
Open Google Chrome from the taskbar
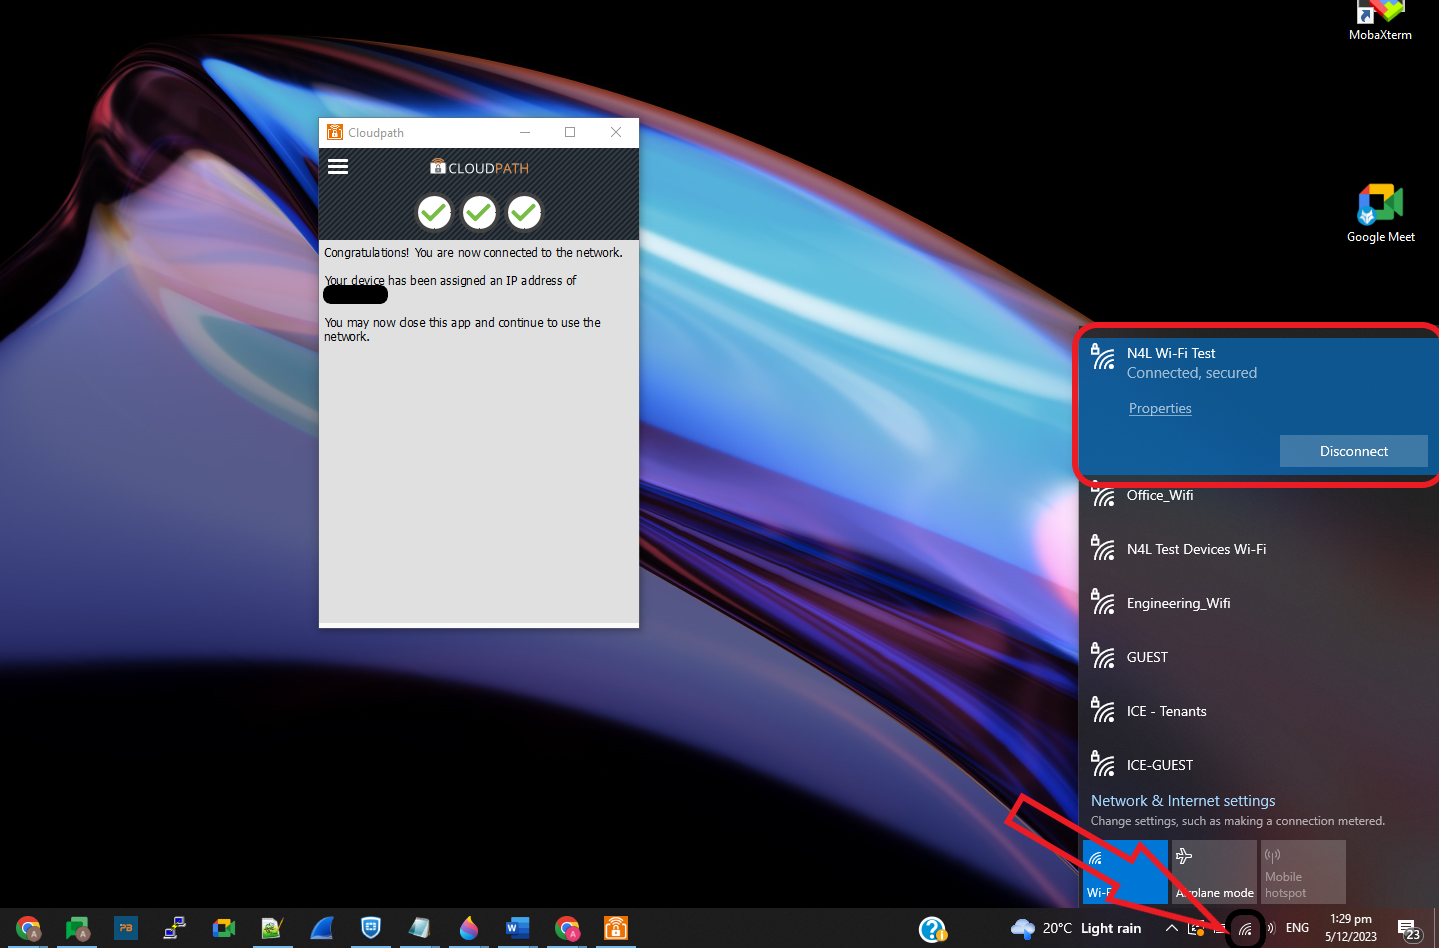click(x=27, y=928)
